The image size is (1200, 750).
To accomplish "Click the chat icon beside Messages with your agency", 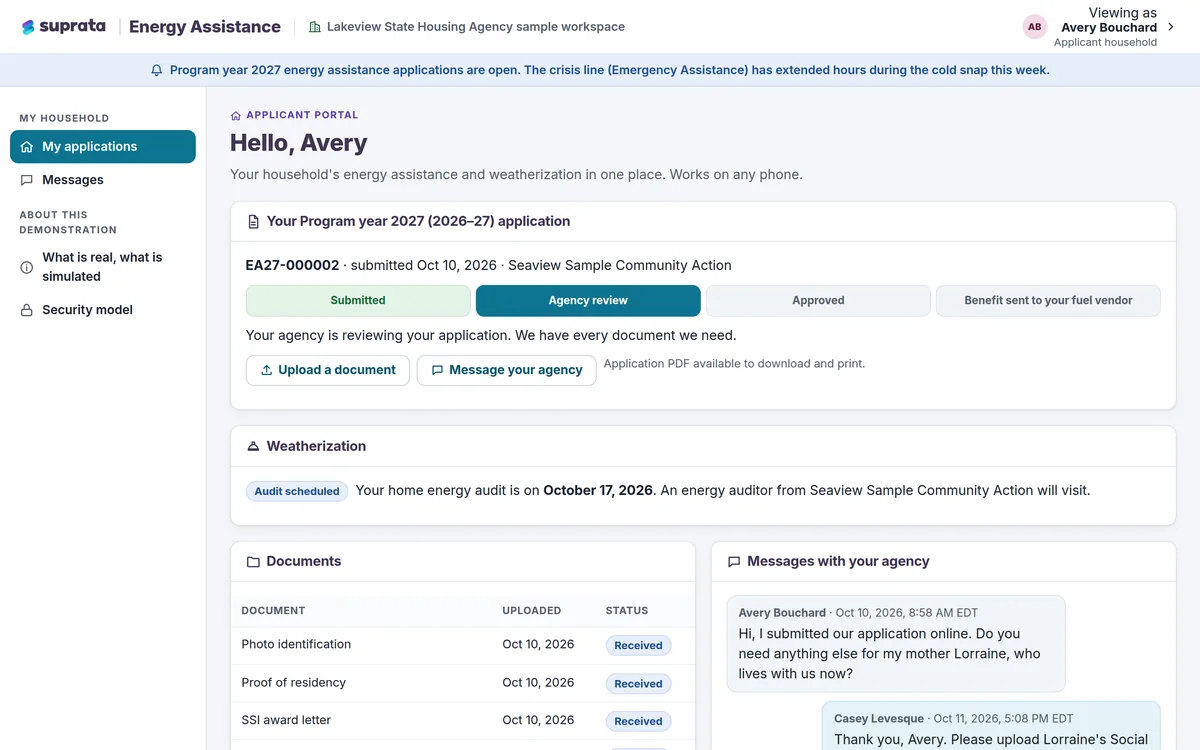I will (734, 562).
